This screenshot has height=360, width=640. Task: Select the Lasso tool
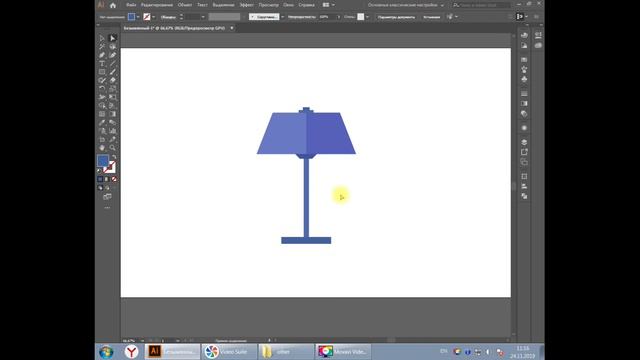click(113, 47)
